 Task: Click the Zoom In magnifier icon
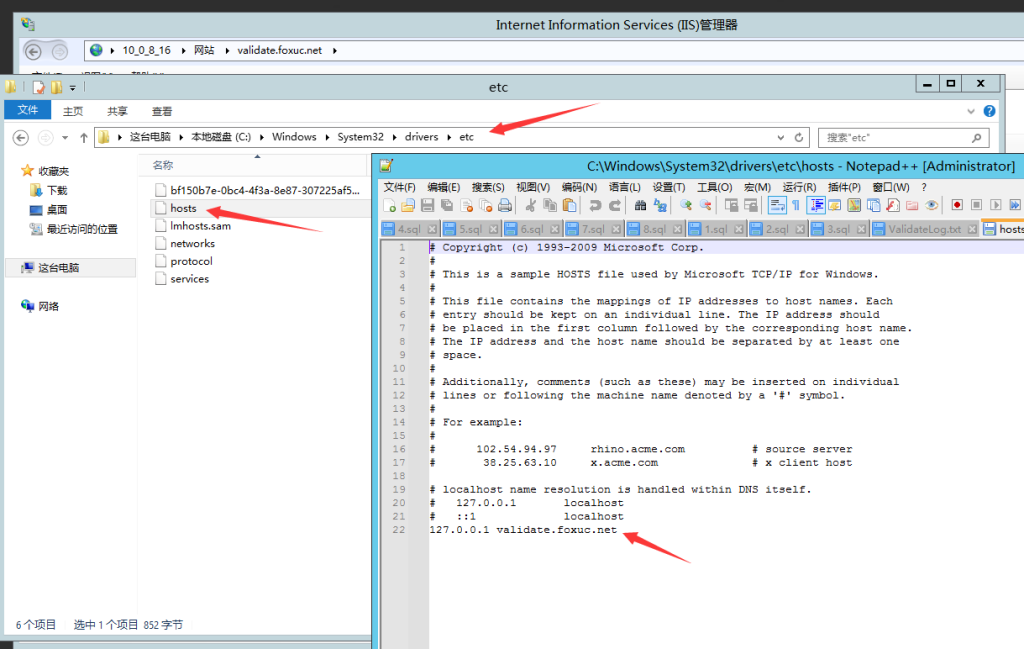(x=685, y=205)
